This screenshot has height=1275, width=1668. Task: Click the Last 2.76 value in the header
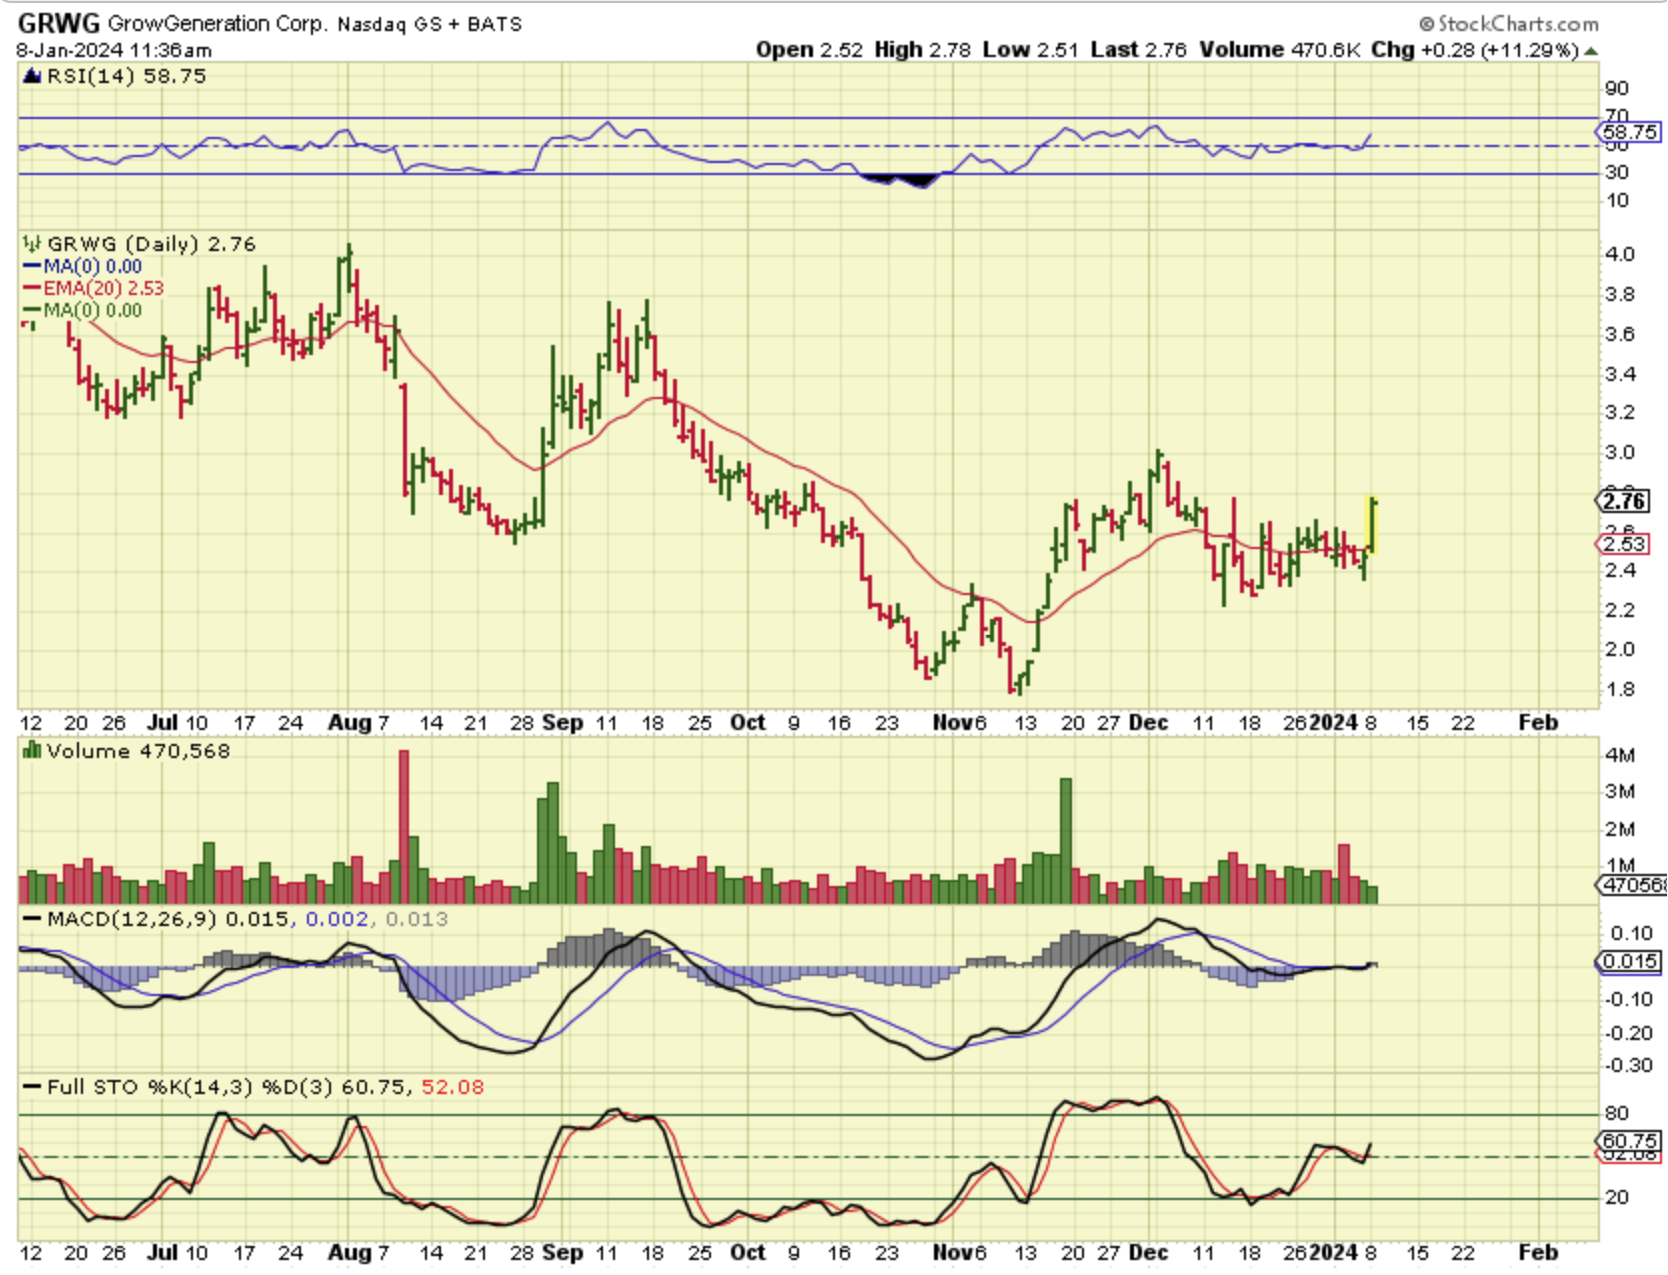1139,50
